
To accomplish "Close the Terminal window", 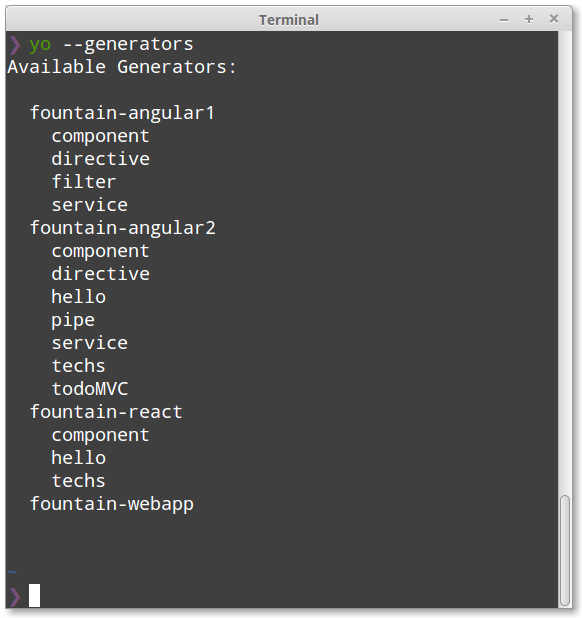I will click(554, 19).
